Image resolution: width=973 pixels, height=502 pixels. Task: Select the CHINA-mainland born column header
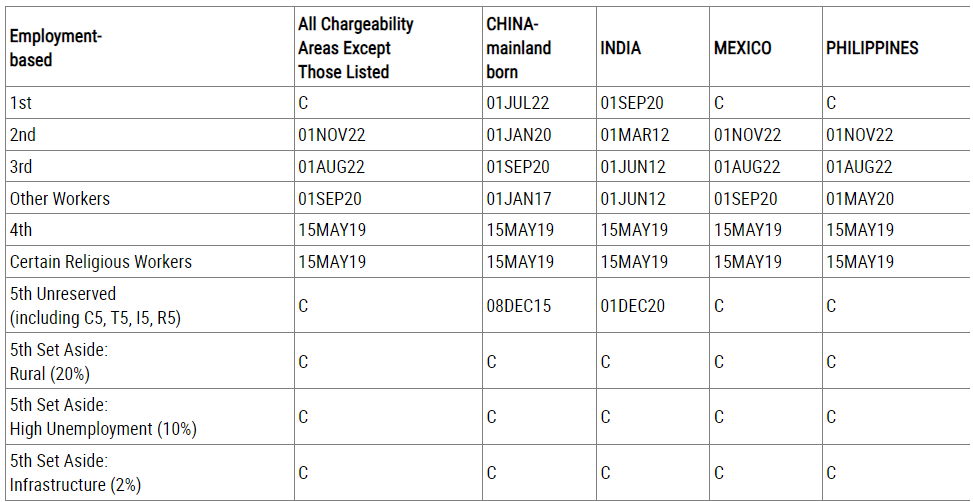click(519, 48)
